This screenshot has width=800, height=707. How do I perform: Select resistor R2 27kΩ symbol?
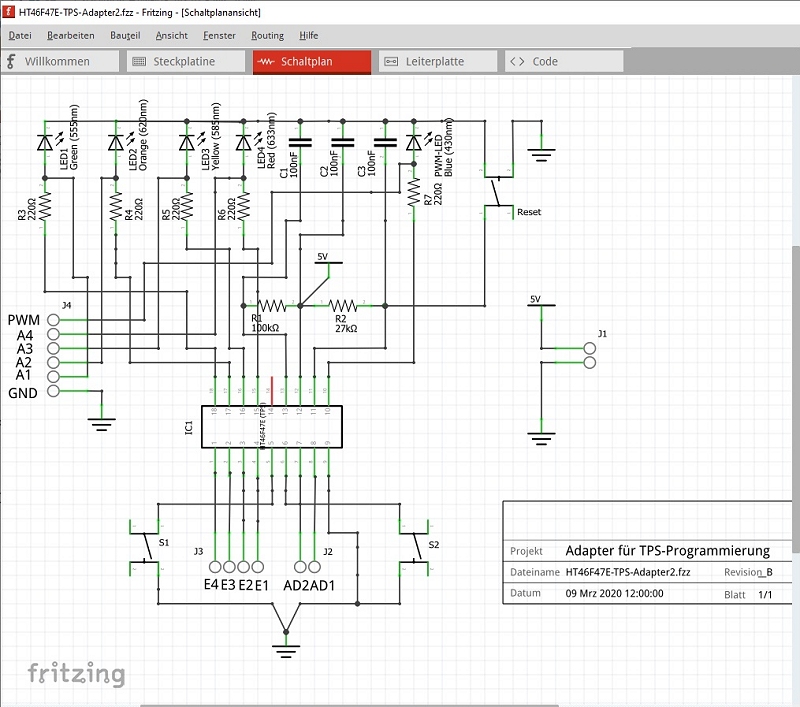coord(343,305)
